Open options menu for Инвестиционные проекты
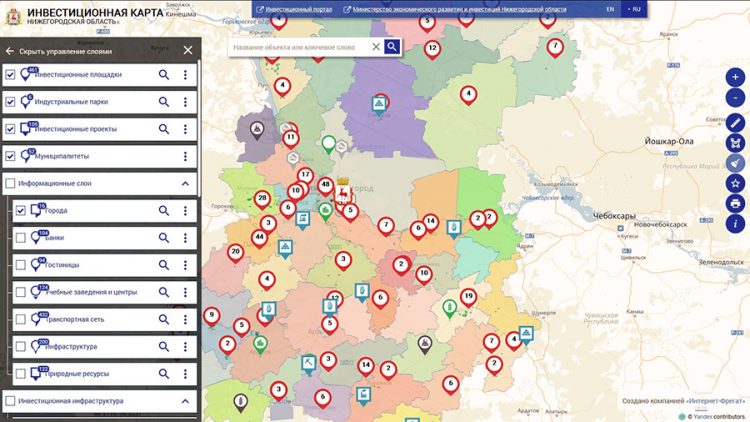Image resolution: width=750 pixels, height=422 pixels. tap(185, 129)
